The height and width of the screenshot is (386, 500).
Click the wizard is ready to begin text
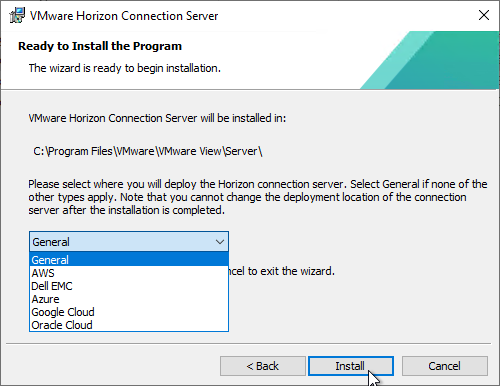click(125, 68)
